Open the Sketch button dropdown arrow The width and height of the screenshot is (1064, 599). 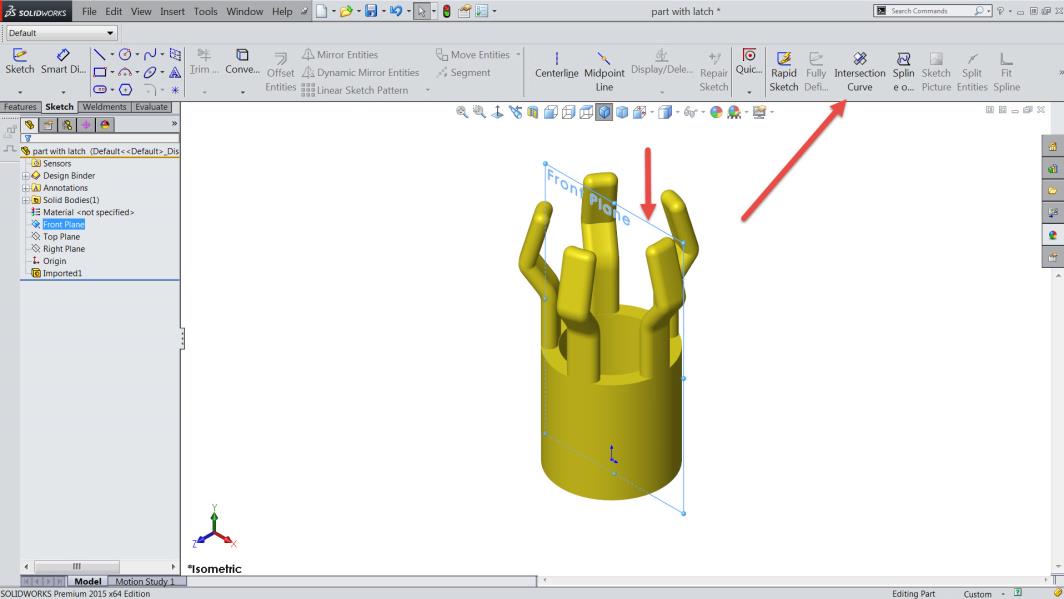click(x=20, y=92)
